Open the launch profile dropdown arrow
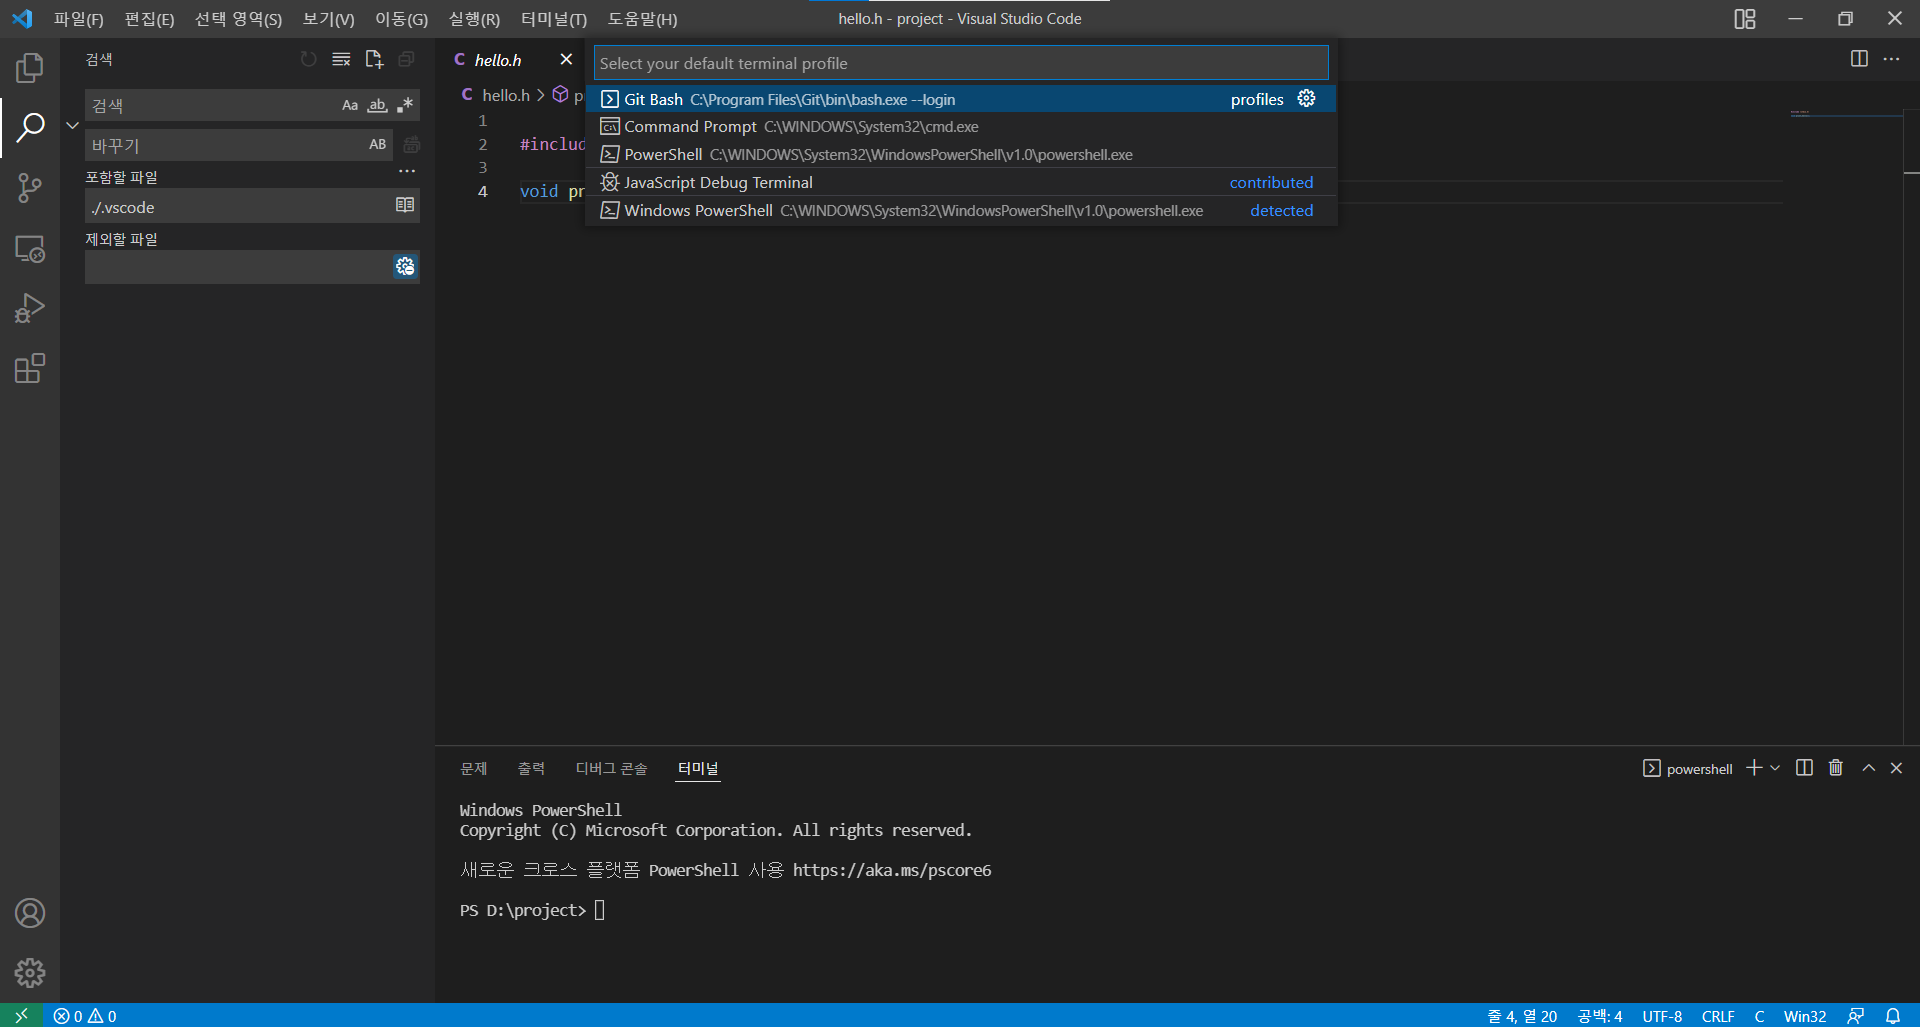Viewport: 1920px width, 1027px height. pyautogui.click(x=1775, y=768)
